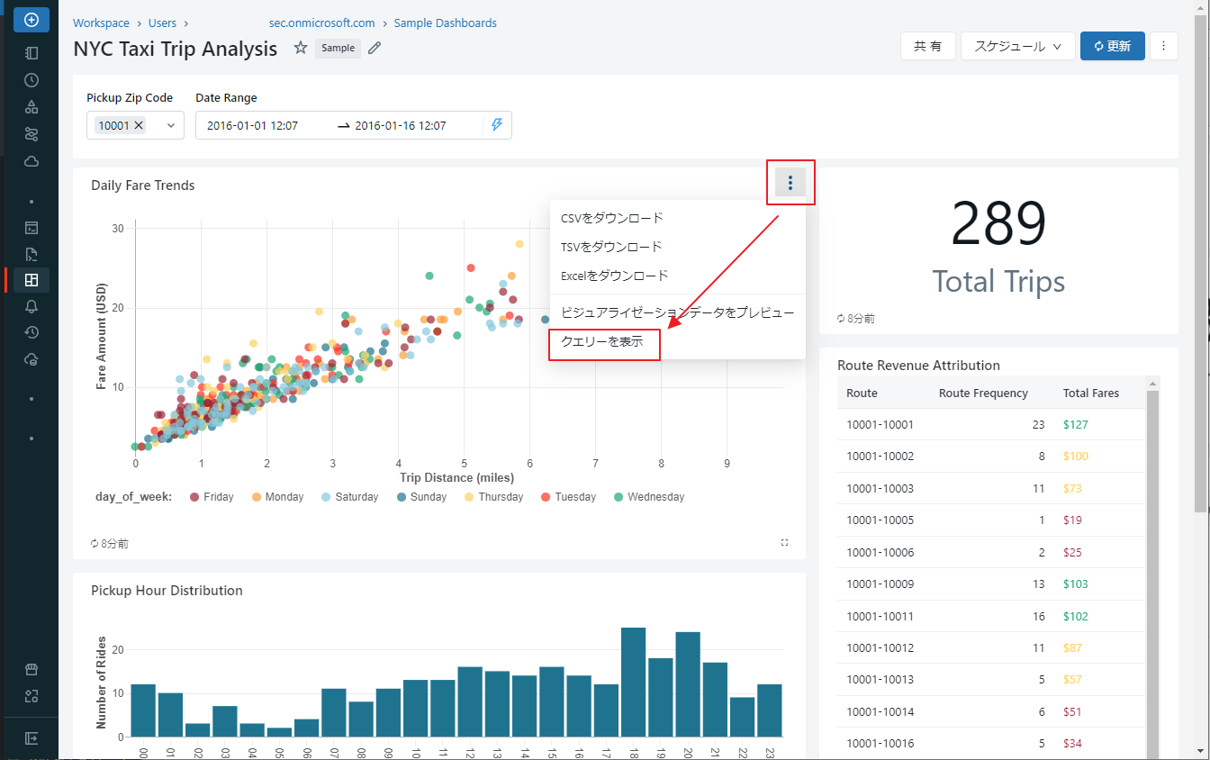The image size is (1210, 760).
Task: Choose CSVをダウンロード menu option
Action: [x=612, y=218]
